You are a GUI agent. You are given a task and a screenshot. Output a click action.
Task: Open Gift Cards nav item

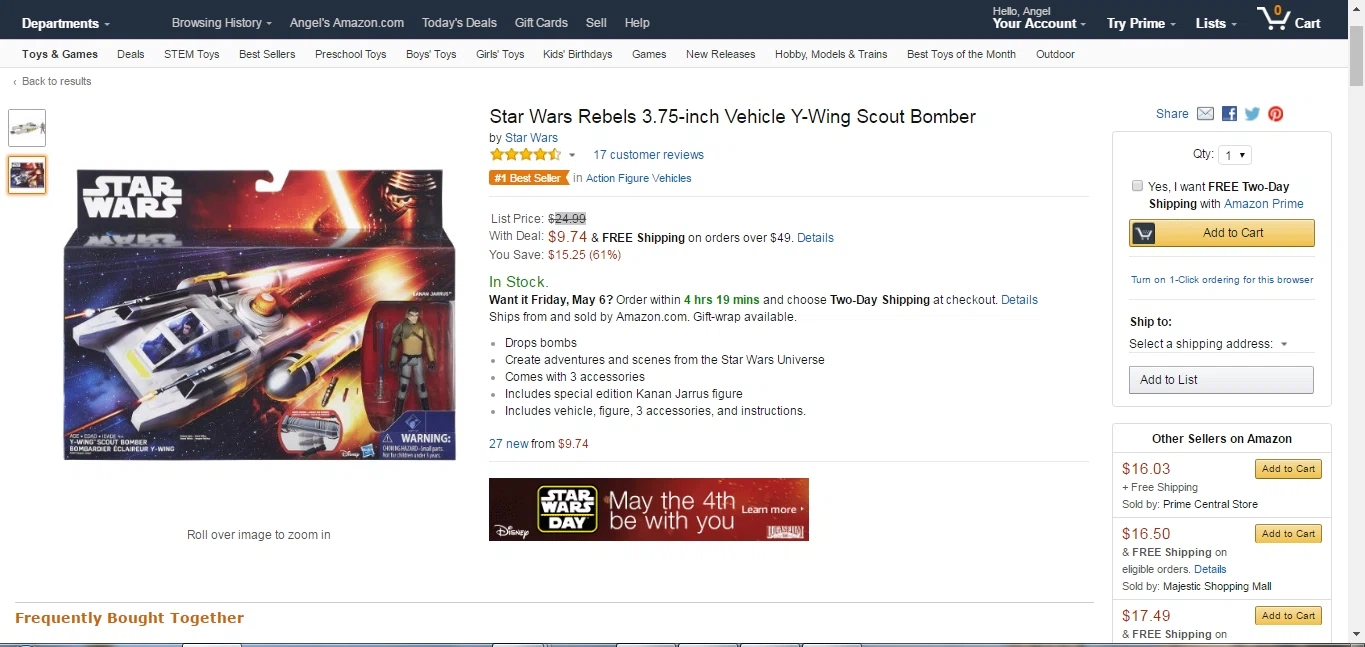click(541, 22)
